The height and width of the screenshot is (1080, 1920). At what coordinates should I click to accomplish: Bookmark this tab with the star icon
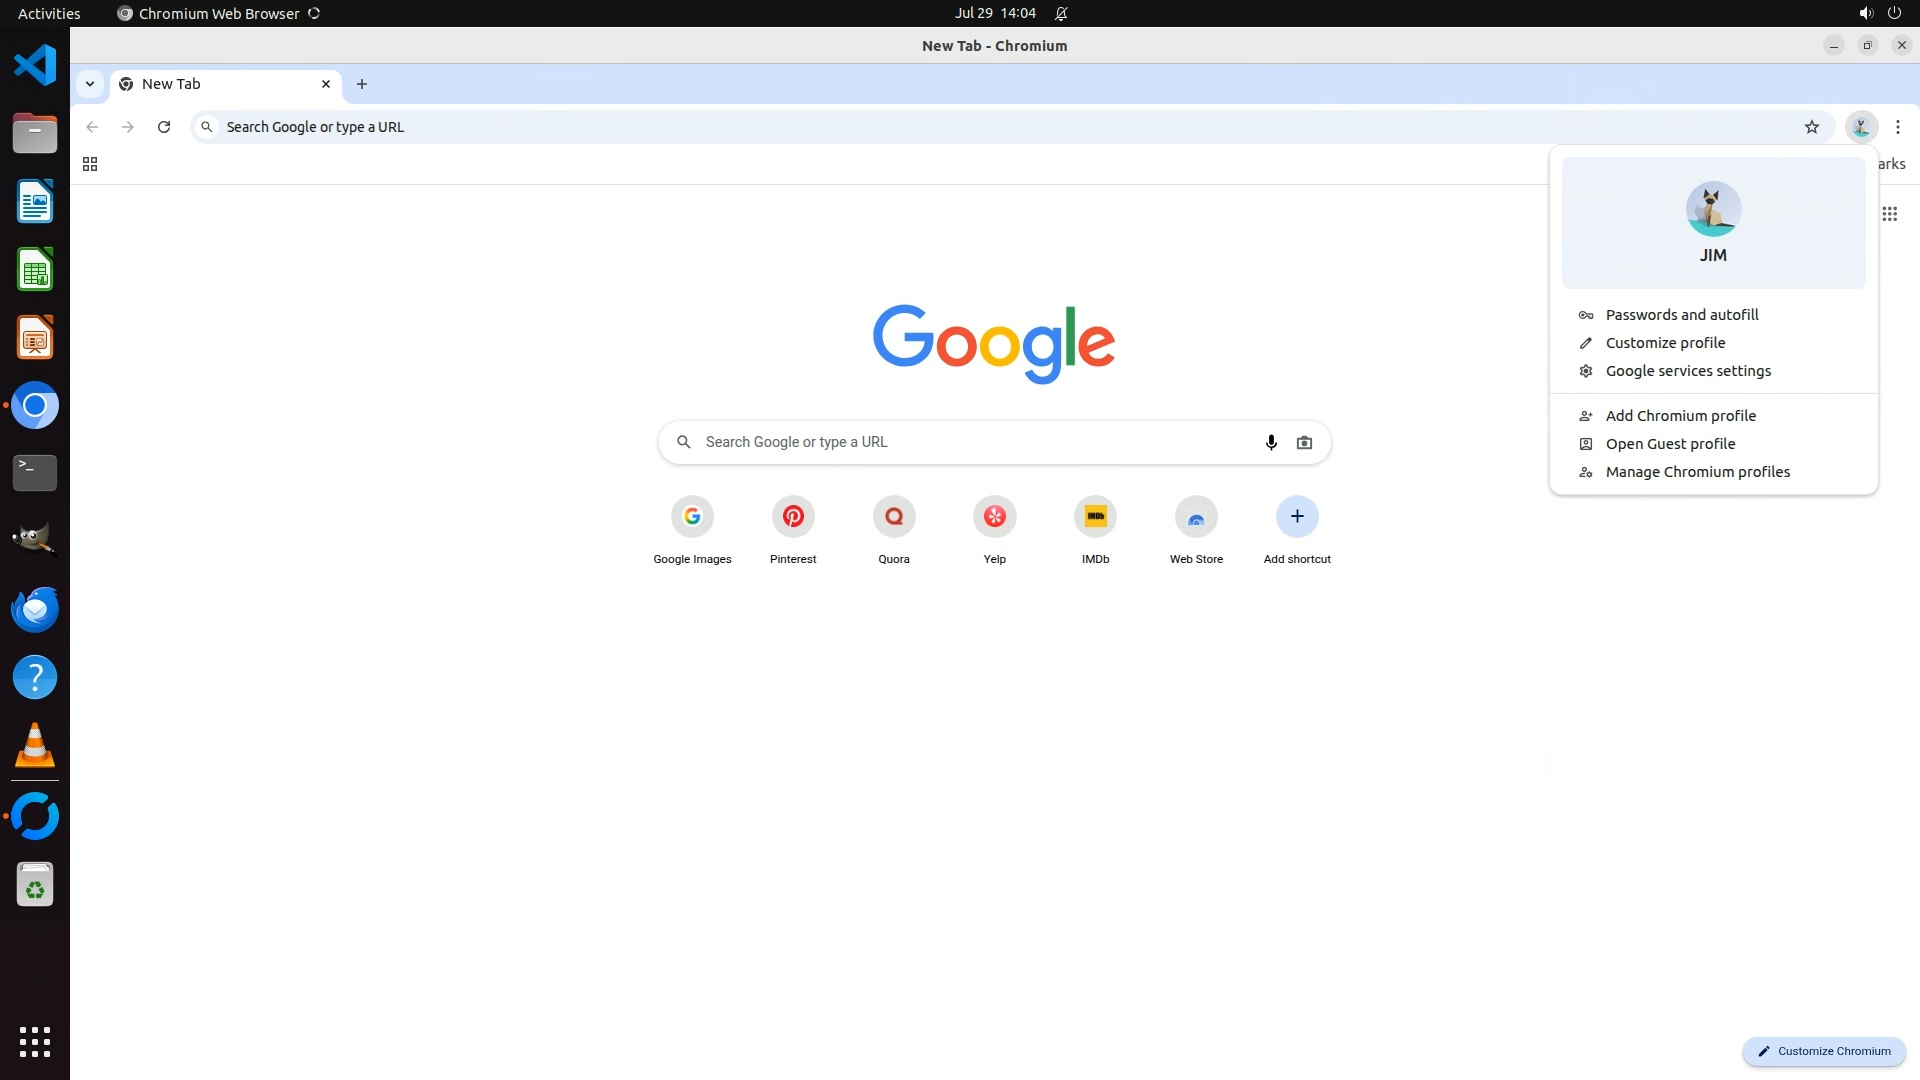[x=1811, y=127]
